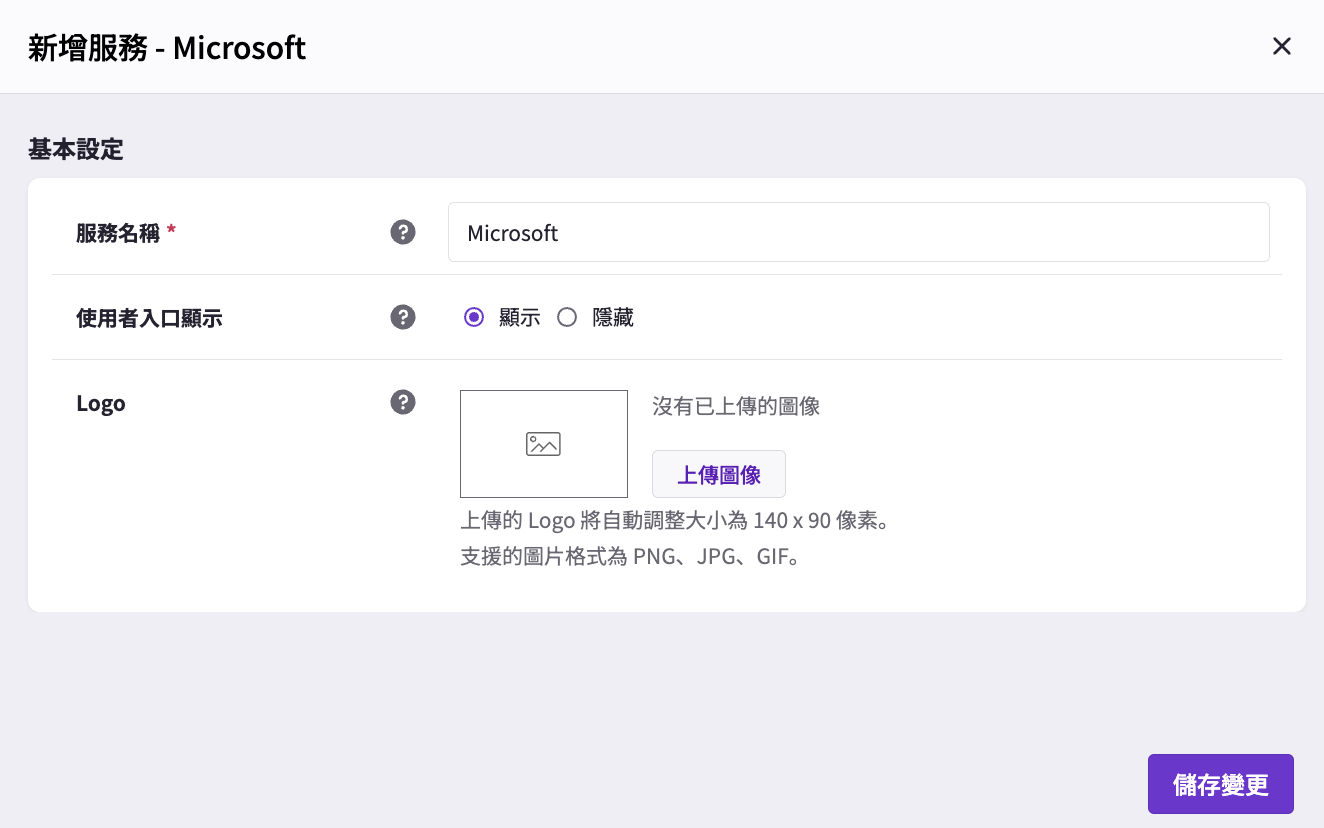1324x828 pixels.
Task: Select the 隱藏 radio option
Action: coord(567,318)
